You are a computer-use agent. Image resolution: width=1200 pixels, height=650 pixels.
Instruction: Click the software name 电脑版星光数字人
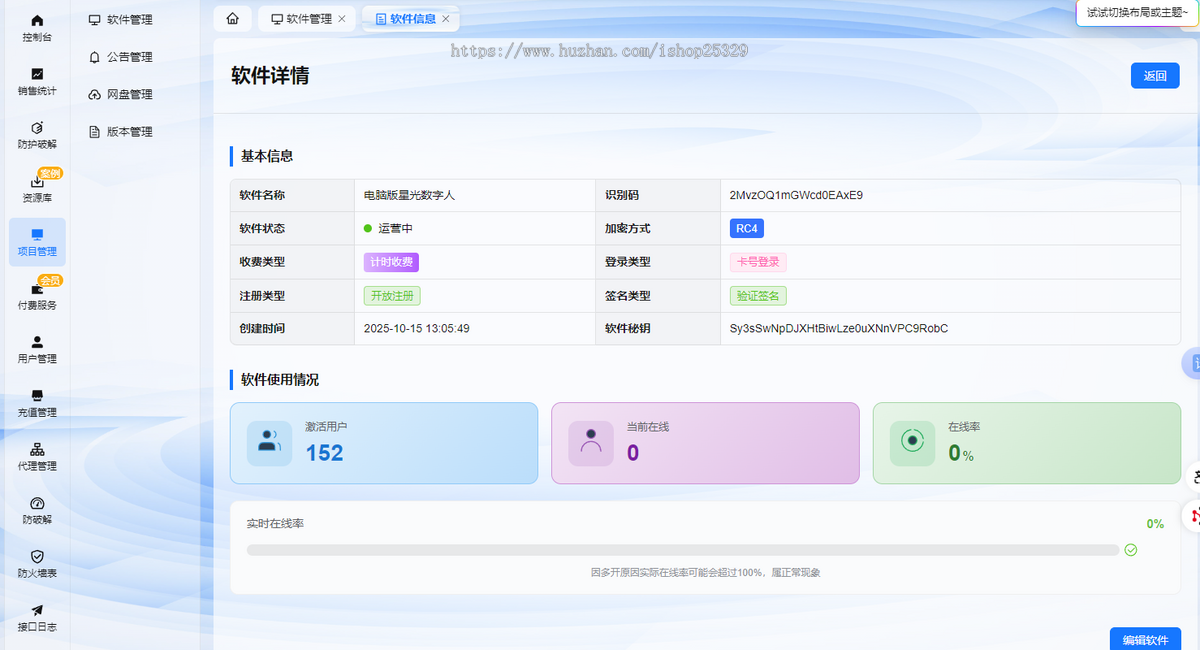point(409,195)
